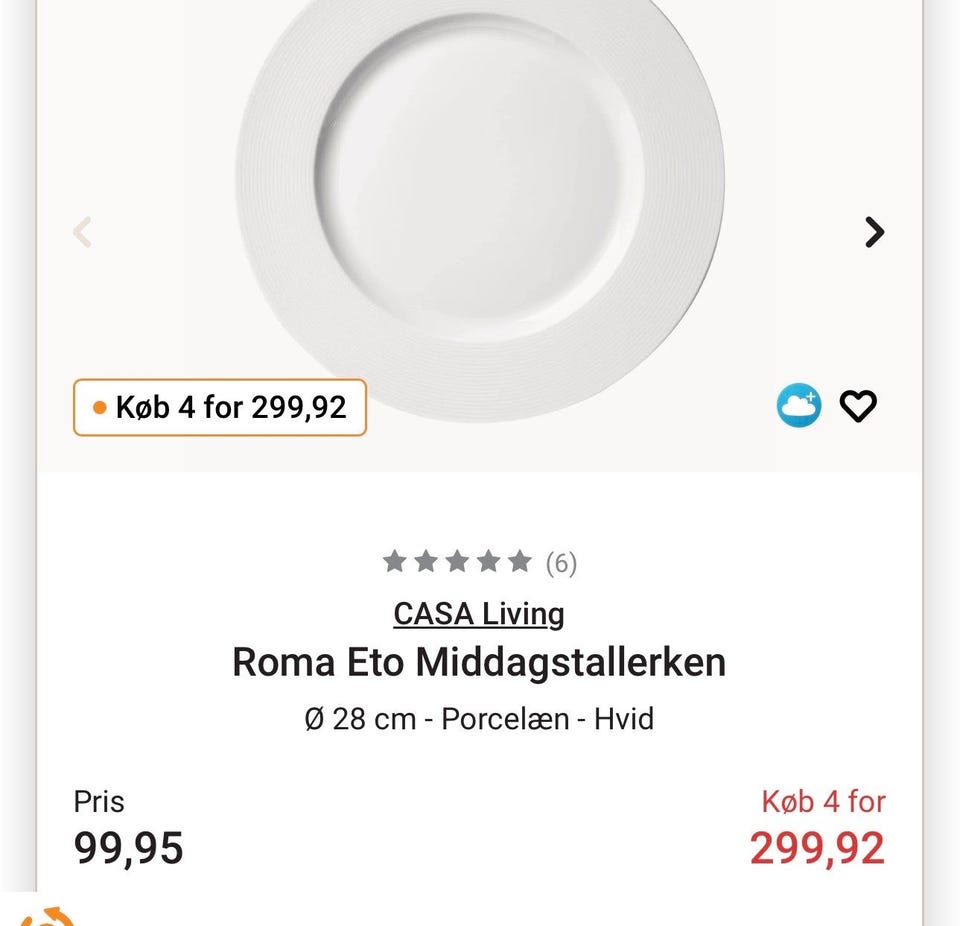Add the plate to favorites with the heart
This screenshot has height=926, width=960.
(858, 405)
